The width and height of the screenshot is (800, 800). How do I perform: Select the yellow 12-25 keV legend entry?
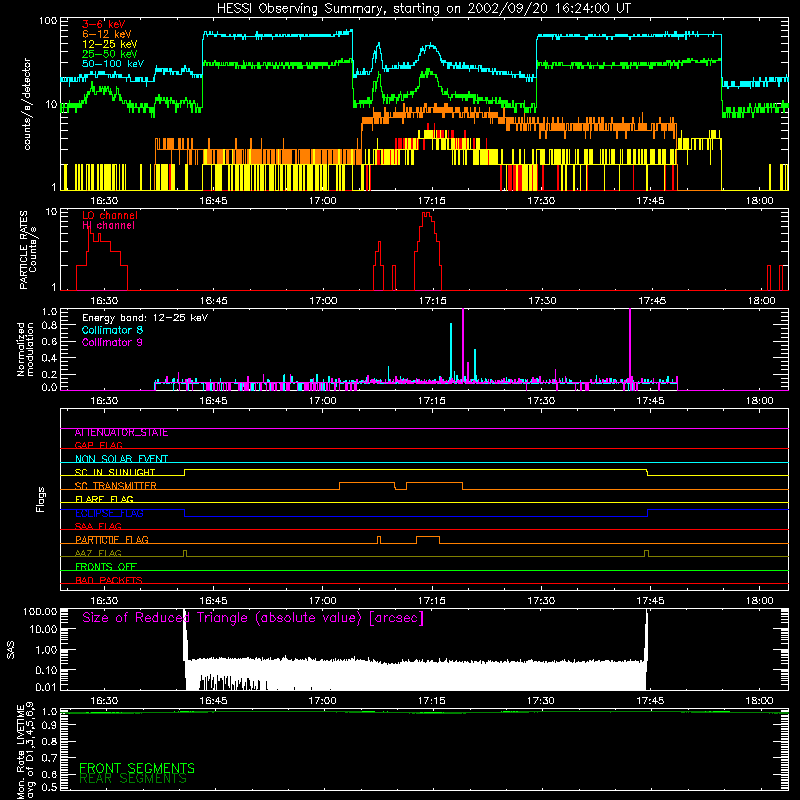(109, 44)
